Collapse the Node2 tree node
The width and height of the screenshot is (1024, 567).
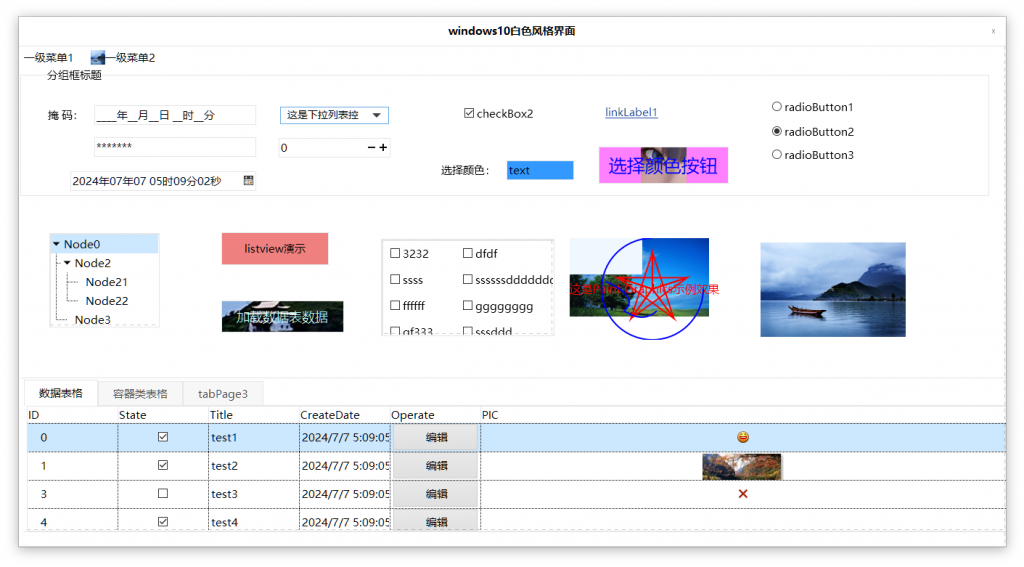[67, 263]
